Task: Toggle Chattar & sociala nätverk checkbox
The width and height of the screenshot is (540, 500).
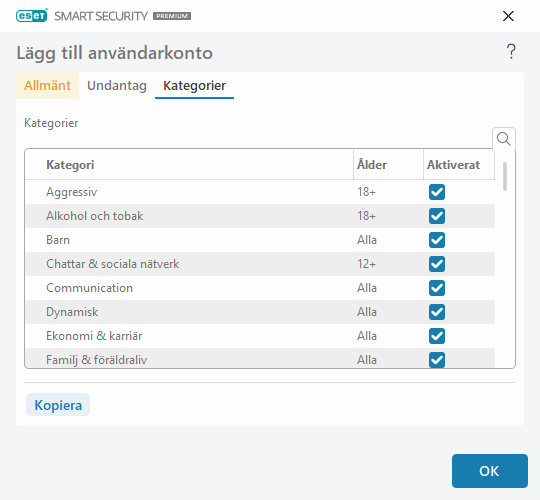Action: point(437,264)
